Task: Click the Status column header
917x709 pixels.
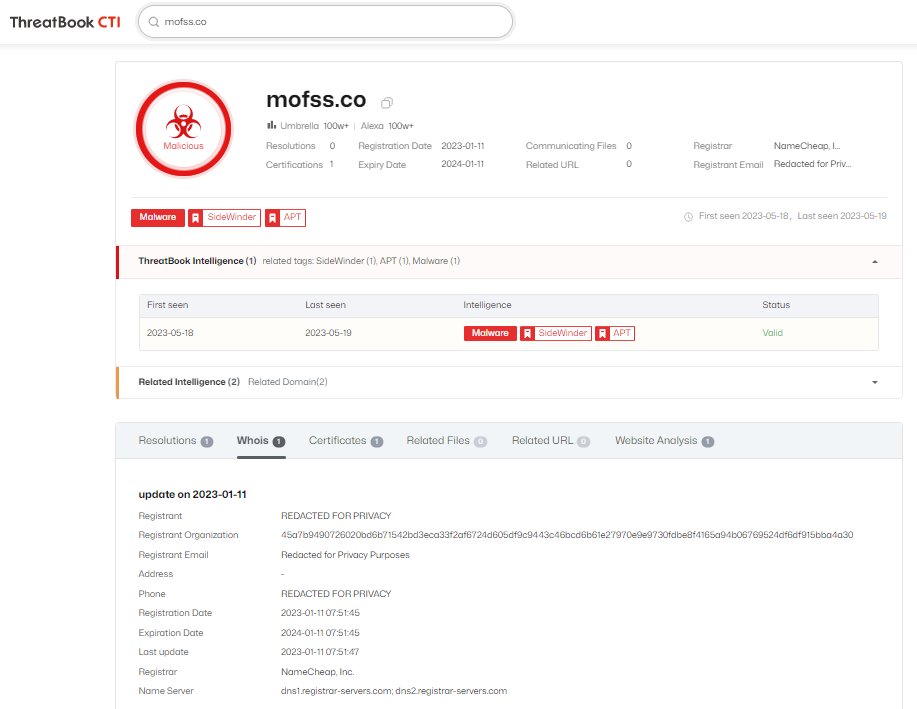Action: [x=776, y=305]
